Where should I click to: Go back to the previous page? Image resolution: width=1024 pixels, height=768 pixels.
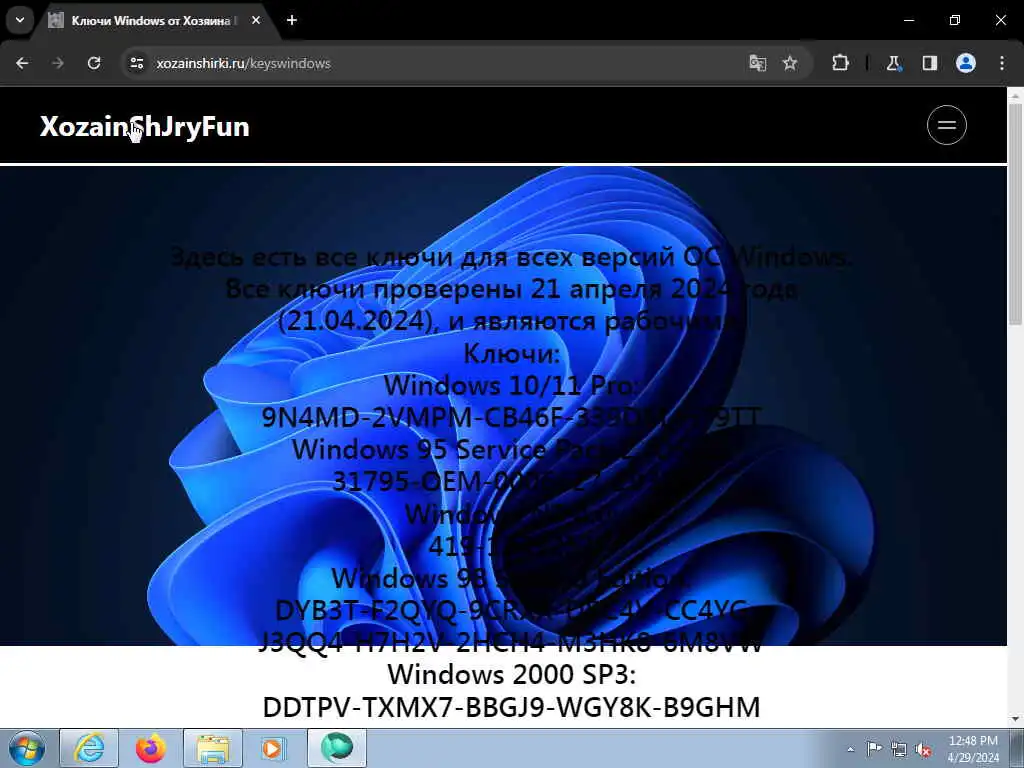click(x=22, y=63)
